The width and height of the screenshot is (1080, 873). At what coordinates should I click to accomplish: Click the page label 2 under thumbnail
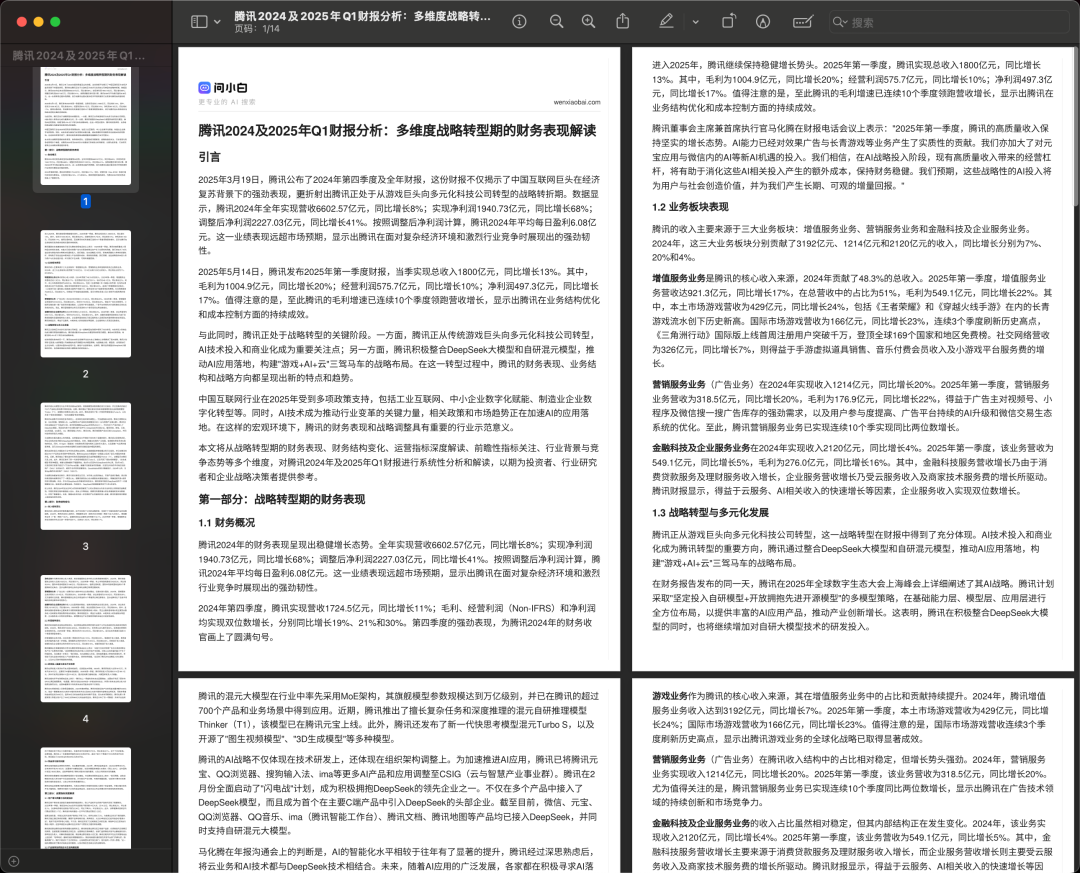[85, 374]
